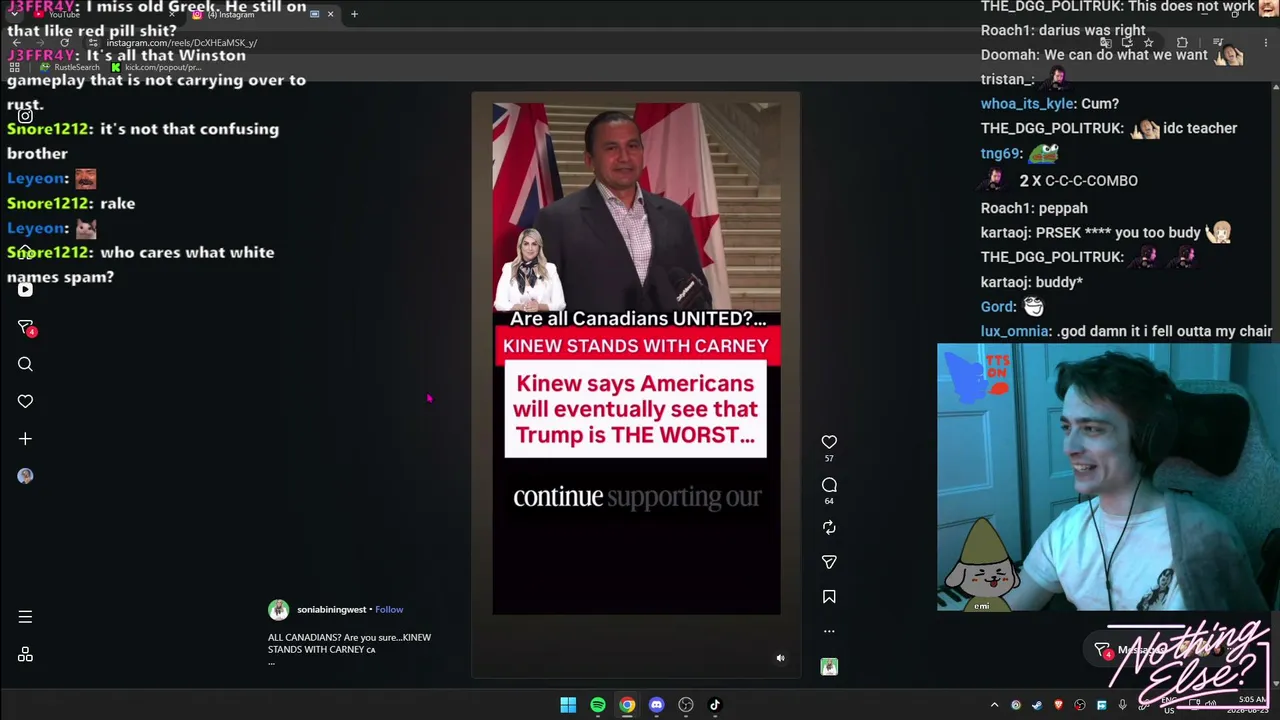
Task: Open Instagram home via the logo icon
Action: [x=25, y=116]
